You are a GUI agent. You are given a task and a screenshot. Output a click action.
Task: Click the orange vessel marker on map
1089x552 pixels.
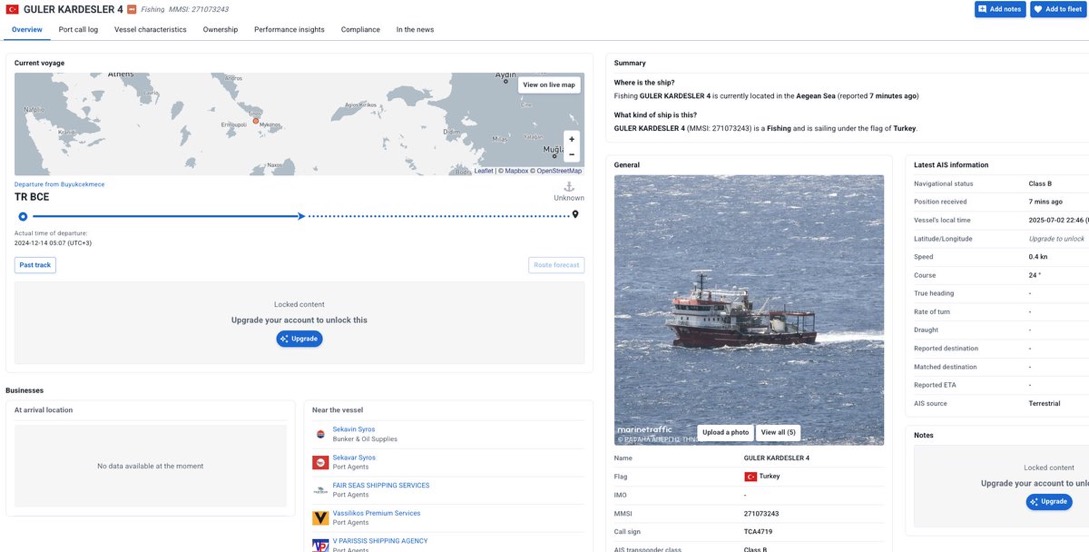(256, 121)
